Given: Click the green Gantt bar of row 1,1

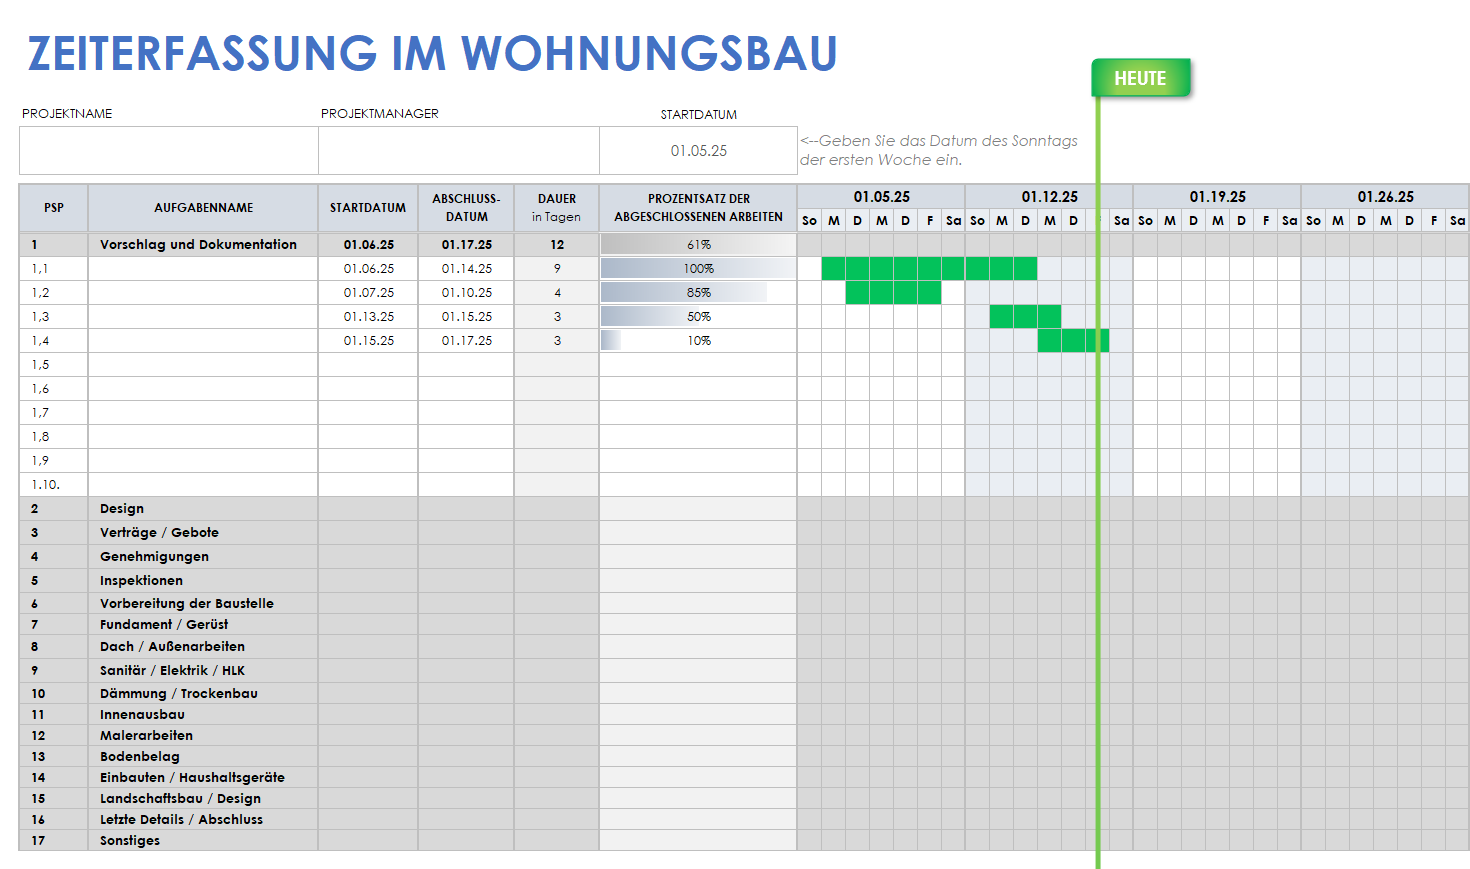Looking at the screenshot, I should click(x=929, y=269).
